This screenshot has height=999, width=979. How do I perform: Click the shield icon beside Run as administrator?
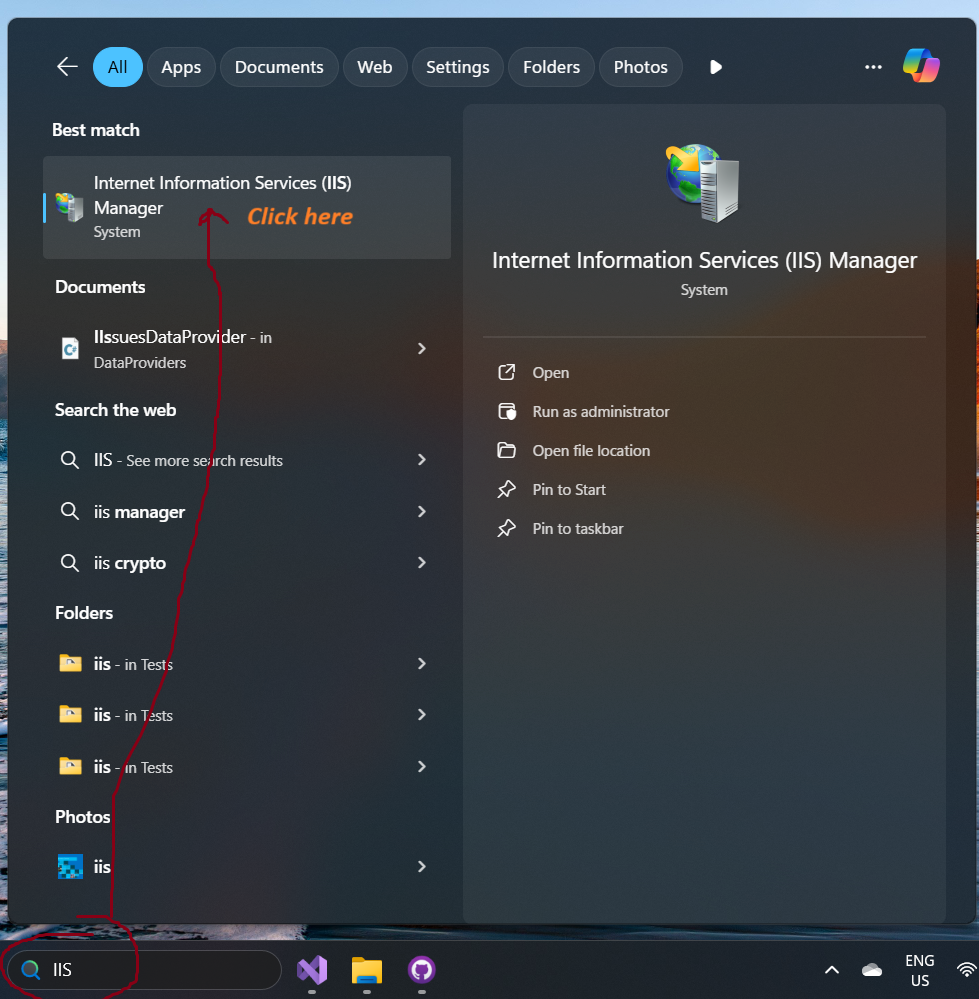[507, 412]
